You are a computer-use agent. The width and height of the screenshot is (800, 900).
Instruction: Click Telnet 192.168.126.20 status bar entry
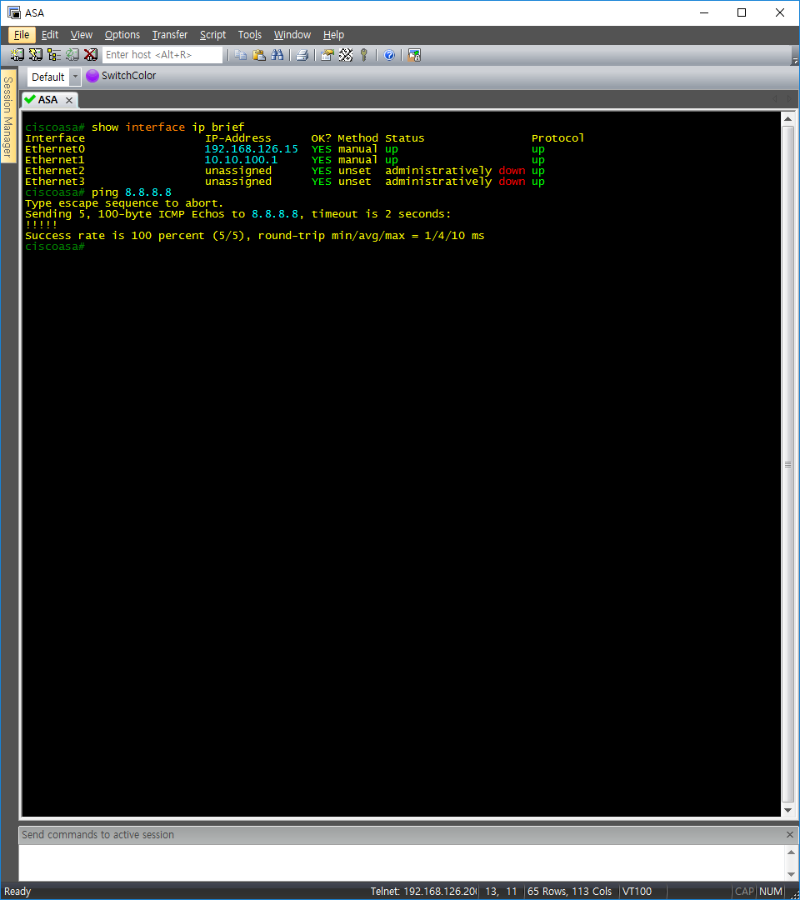[424, 891]
